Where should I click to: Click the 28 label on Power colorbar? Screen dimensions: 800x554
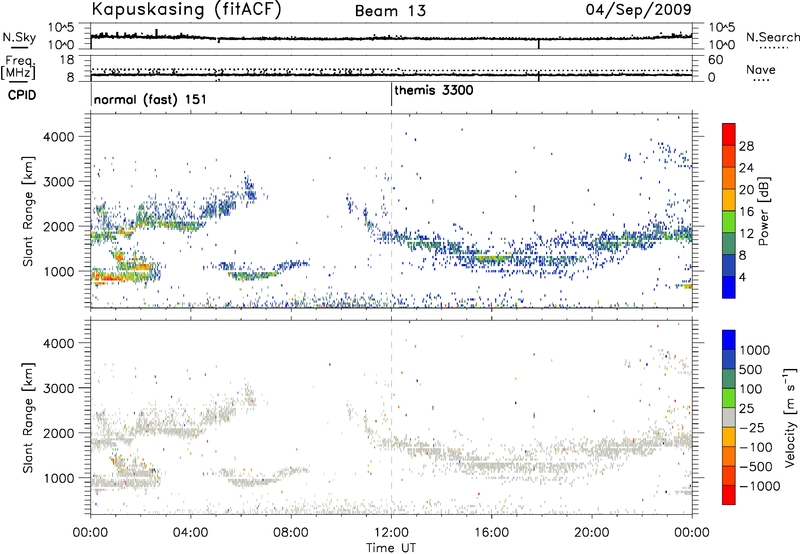(x=746, y=146)
